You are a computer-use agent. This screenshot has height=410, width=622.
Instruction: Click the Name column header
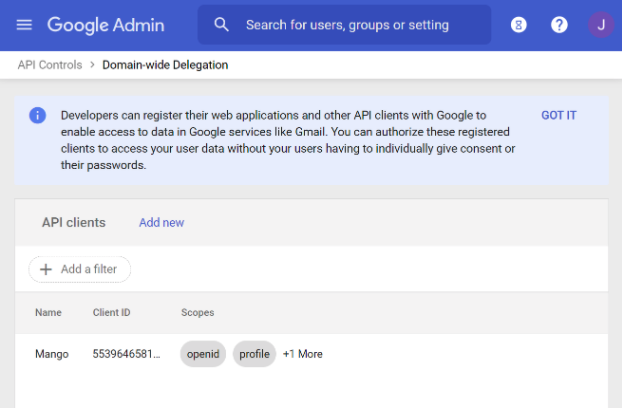point(48,312)
